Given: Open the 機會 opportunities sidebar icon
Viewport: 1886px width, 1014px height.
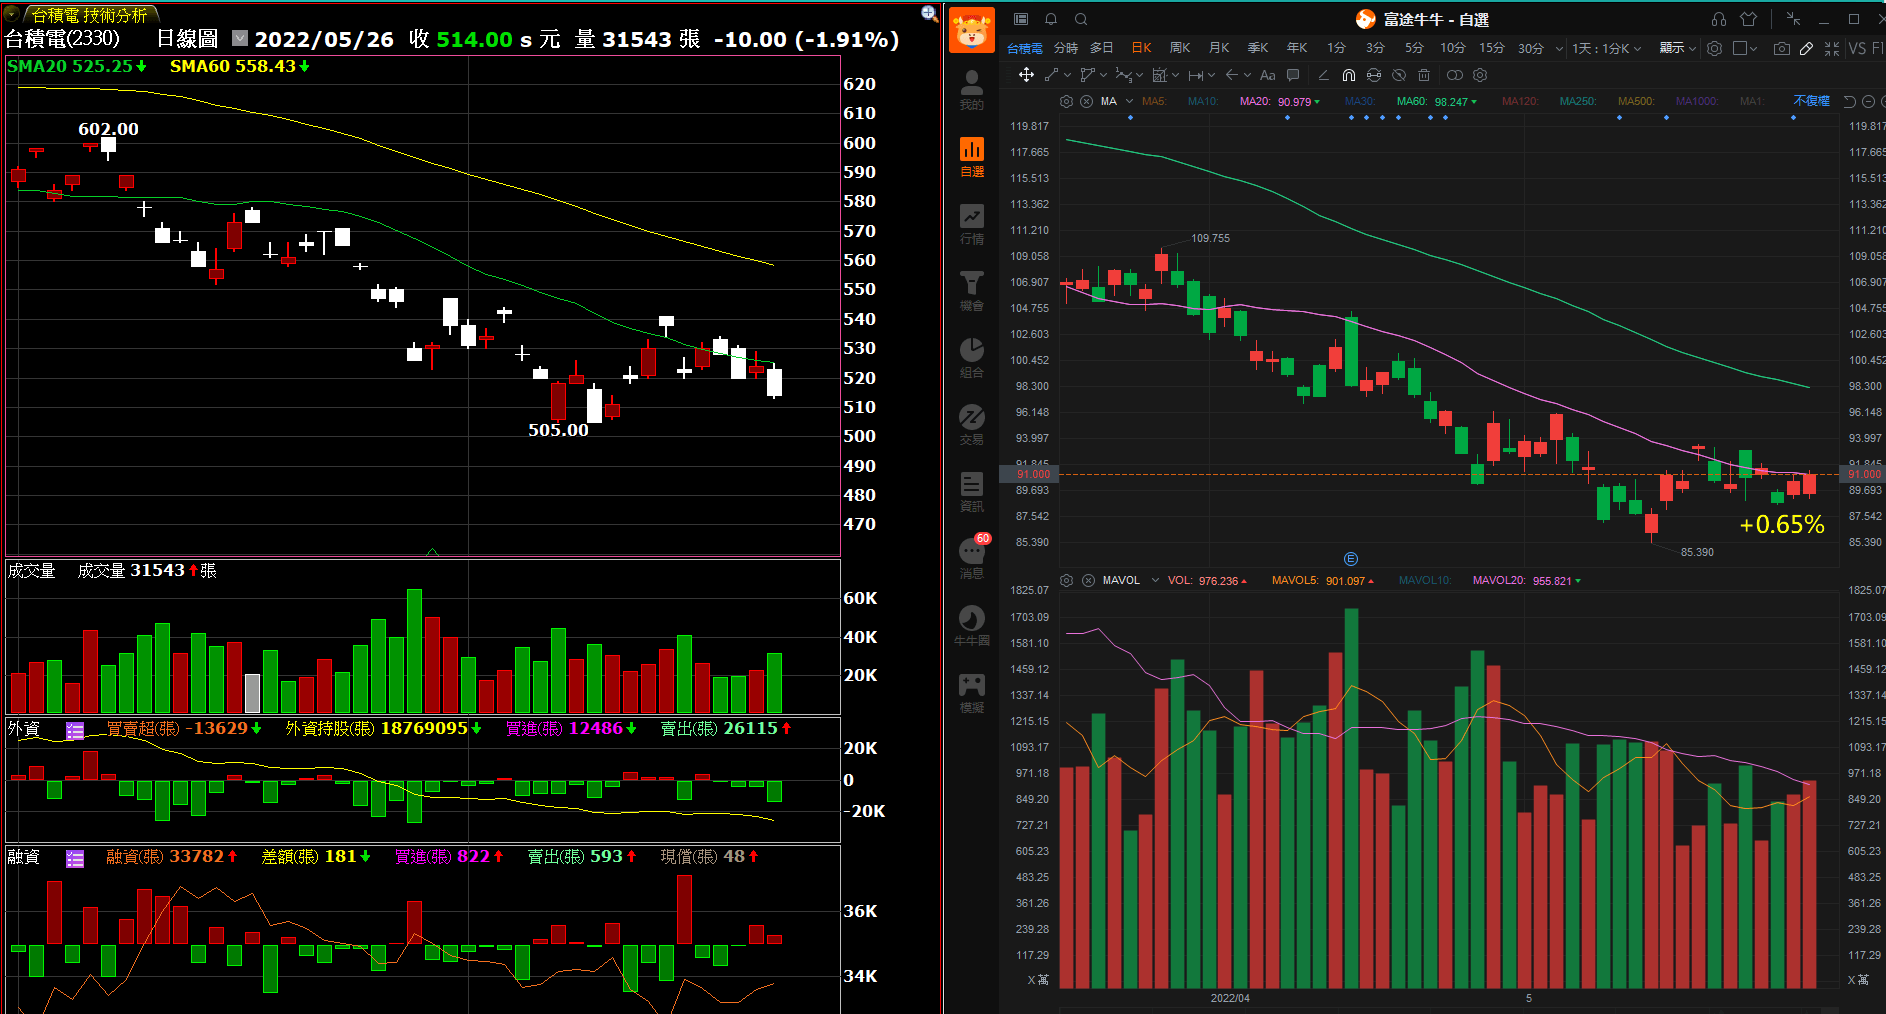Looking at the screenshot, I should [x=971, y=291].
